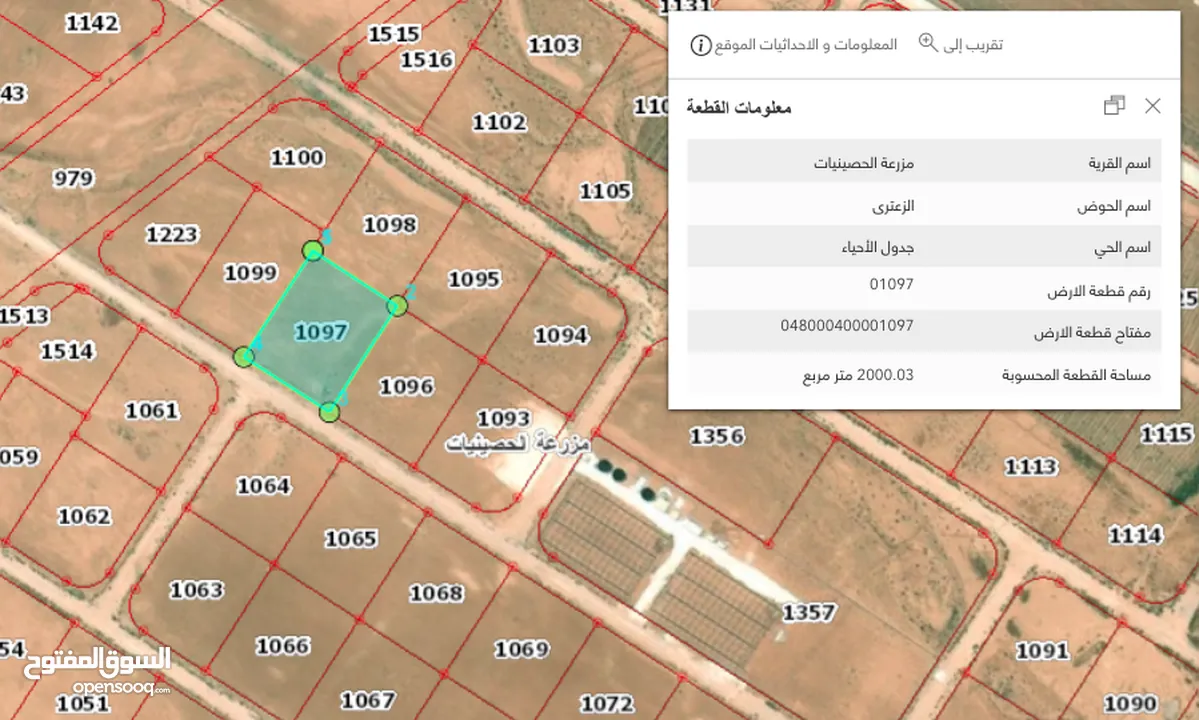Select parcel 1063 on the map
Image resolution: width=1199 pixels, height=720 pixels.
tap(197, 590)
